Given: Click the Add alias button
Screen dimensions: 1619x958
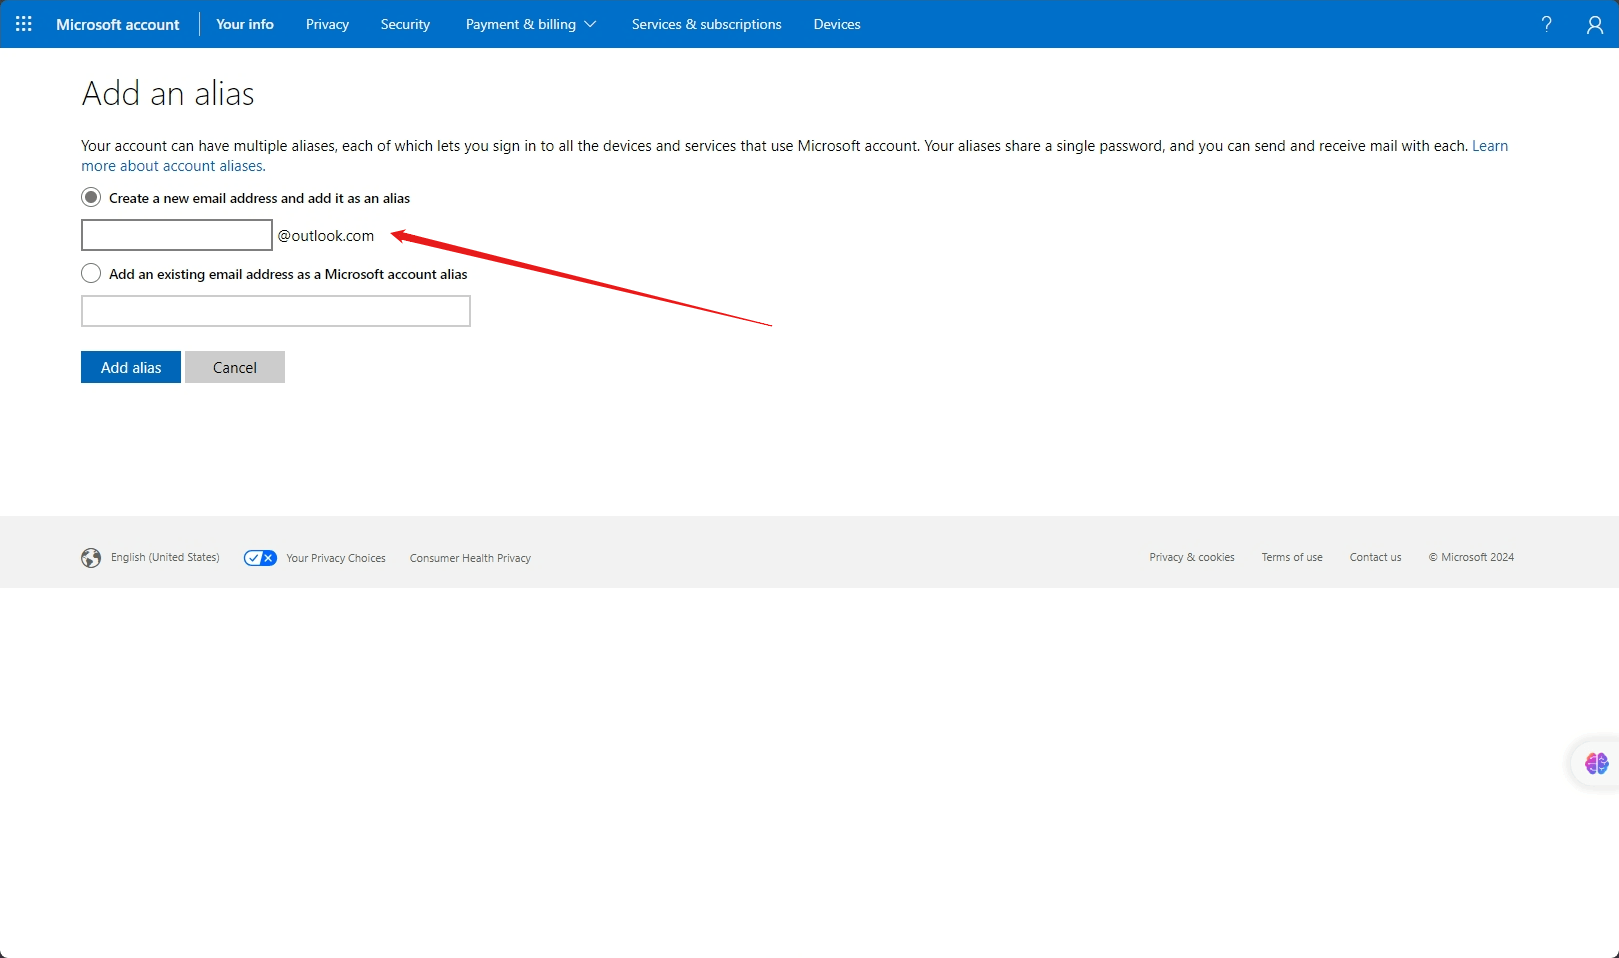Looking at the screenshot, I should coord(131,367).
